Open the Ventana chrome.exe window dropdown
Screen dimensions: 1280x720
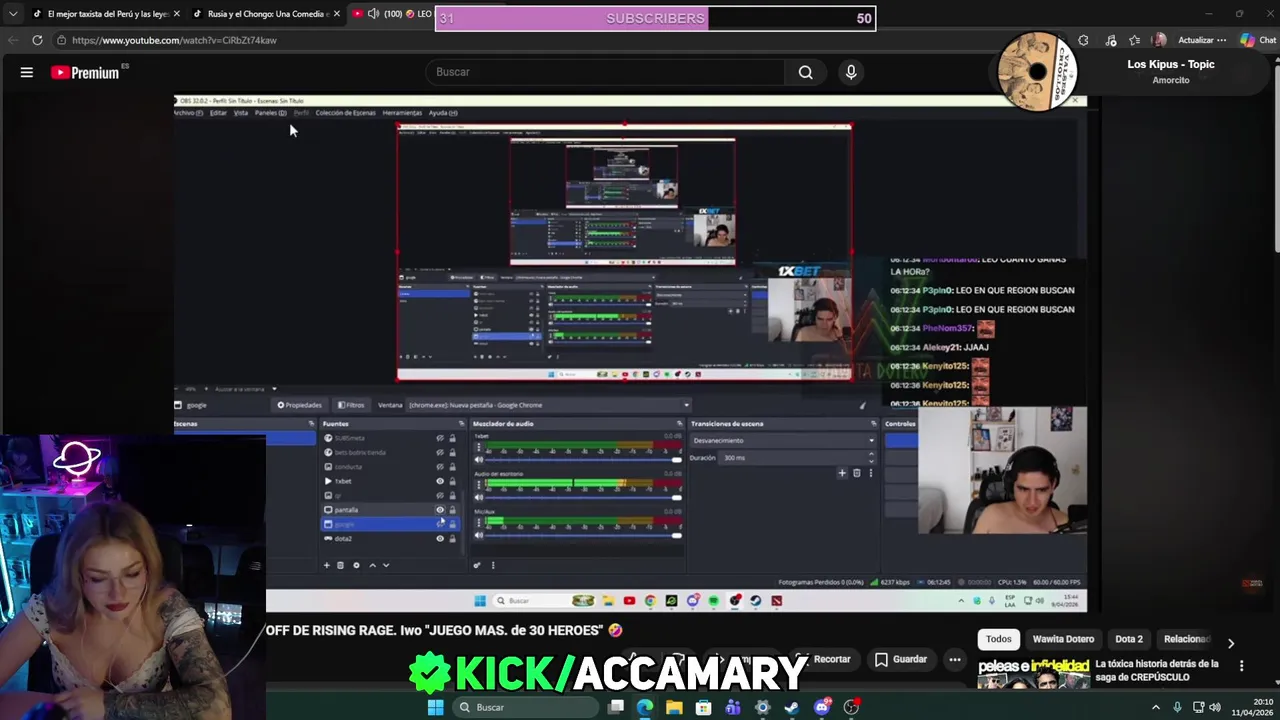click(x=549, y=405)
